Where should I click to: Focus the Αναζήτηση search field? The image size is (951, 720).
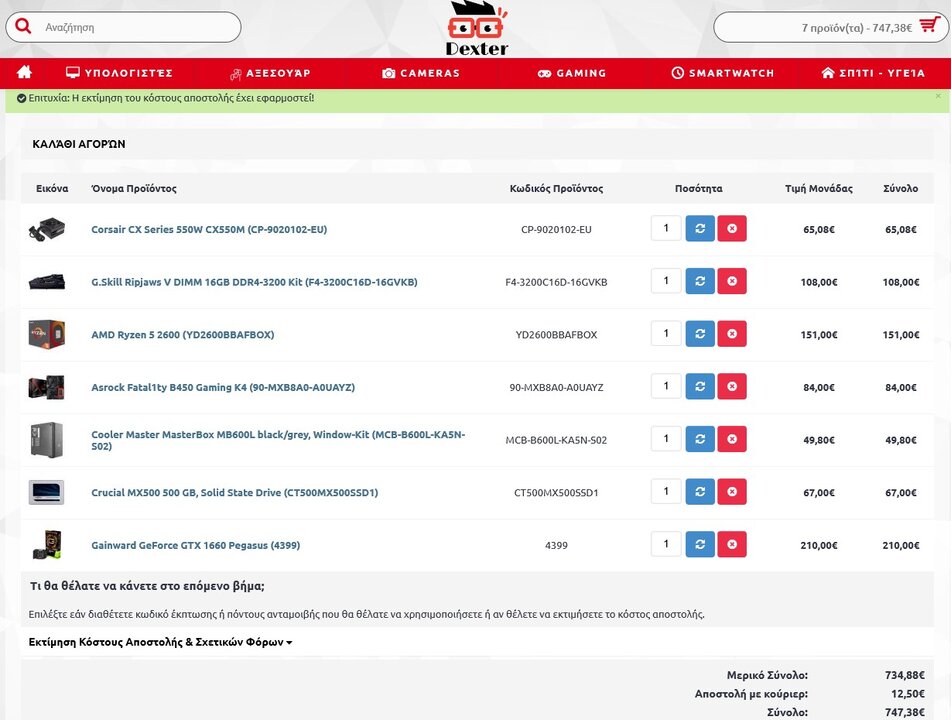coord(124,27)
